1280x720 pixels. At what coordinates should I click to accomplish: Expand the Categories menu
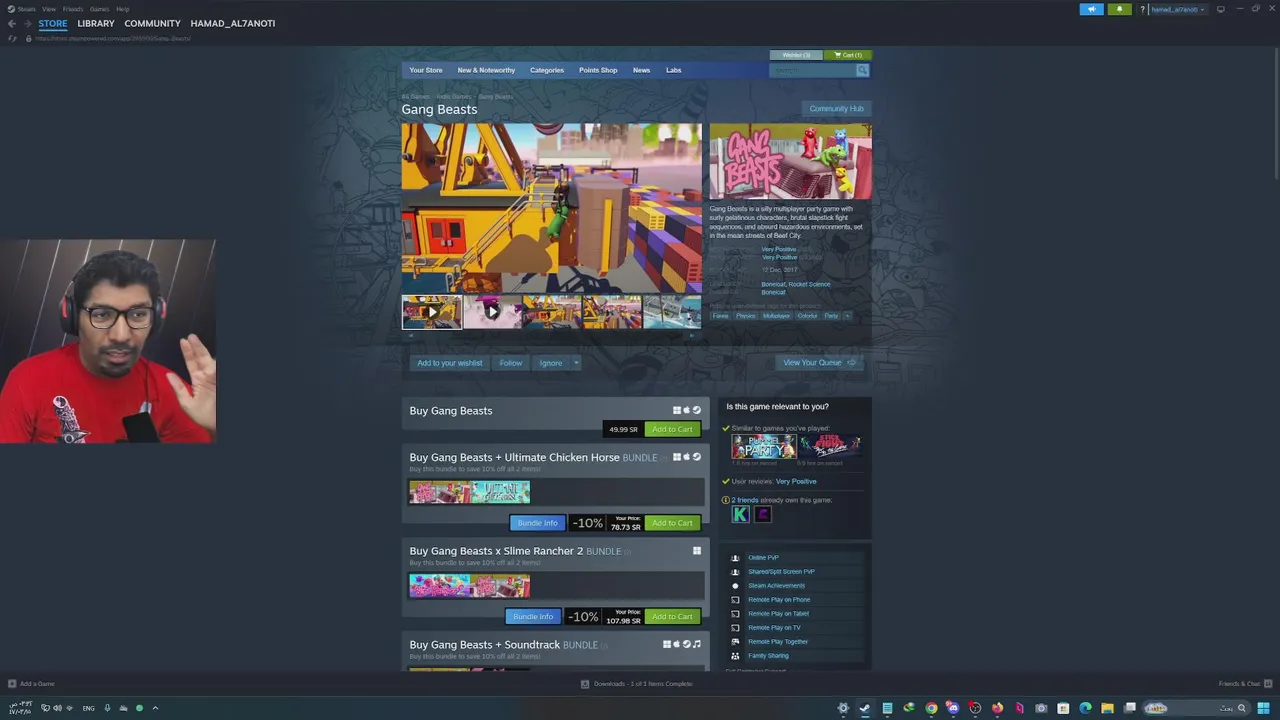tap(547, 70)
